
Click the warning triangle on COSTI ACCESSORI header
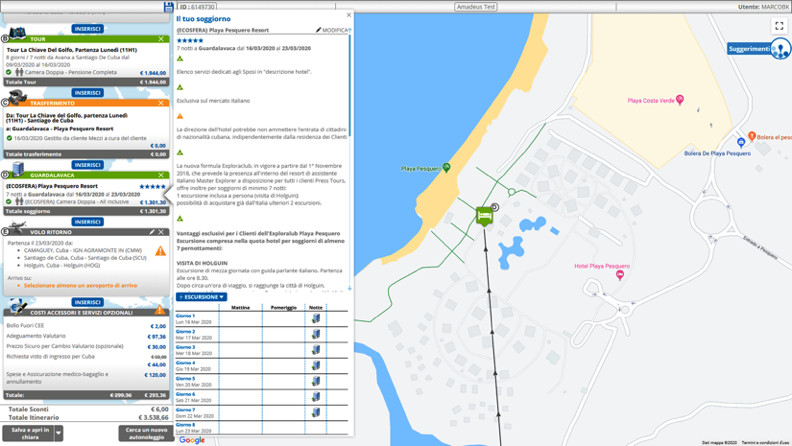[x=160, y=310]
